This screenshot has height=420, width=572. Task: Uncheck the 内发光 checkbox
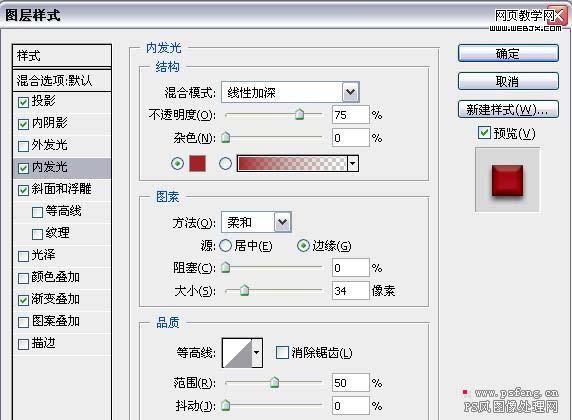coord(23,168)
